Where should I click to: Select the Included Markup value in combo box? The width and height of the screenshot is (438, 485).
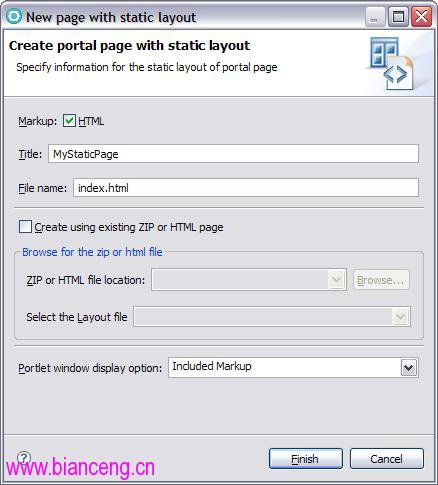212,366
